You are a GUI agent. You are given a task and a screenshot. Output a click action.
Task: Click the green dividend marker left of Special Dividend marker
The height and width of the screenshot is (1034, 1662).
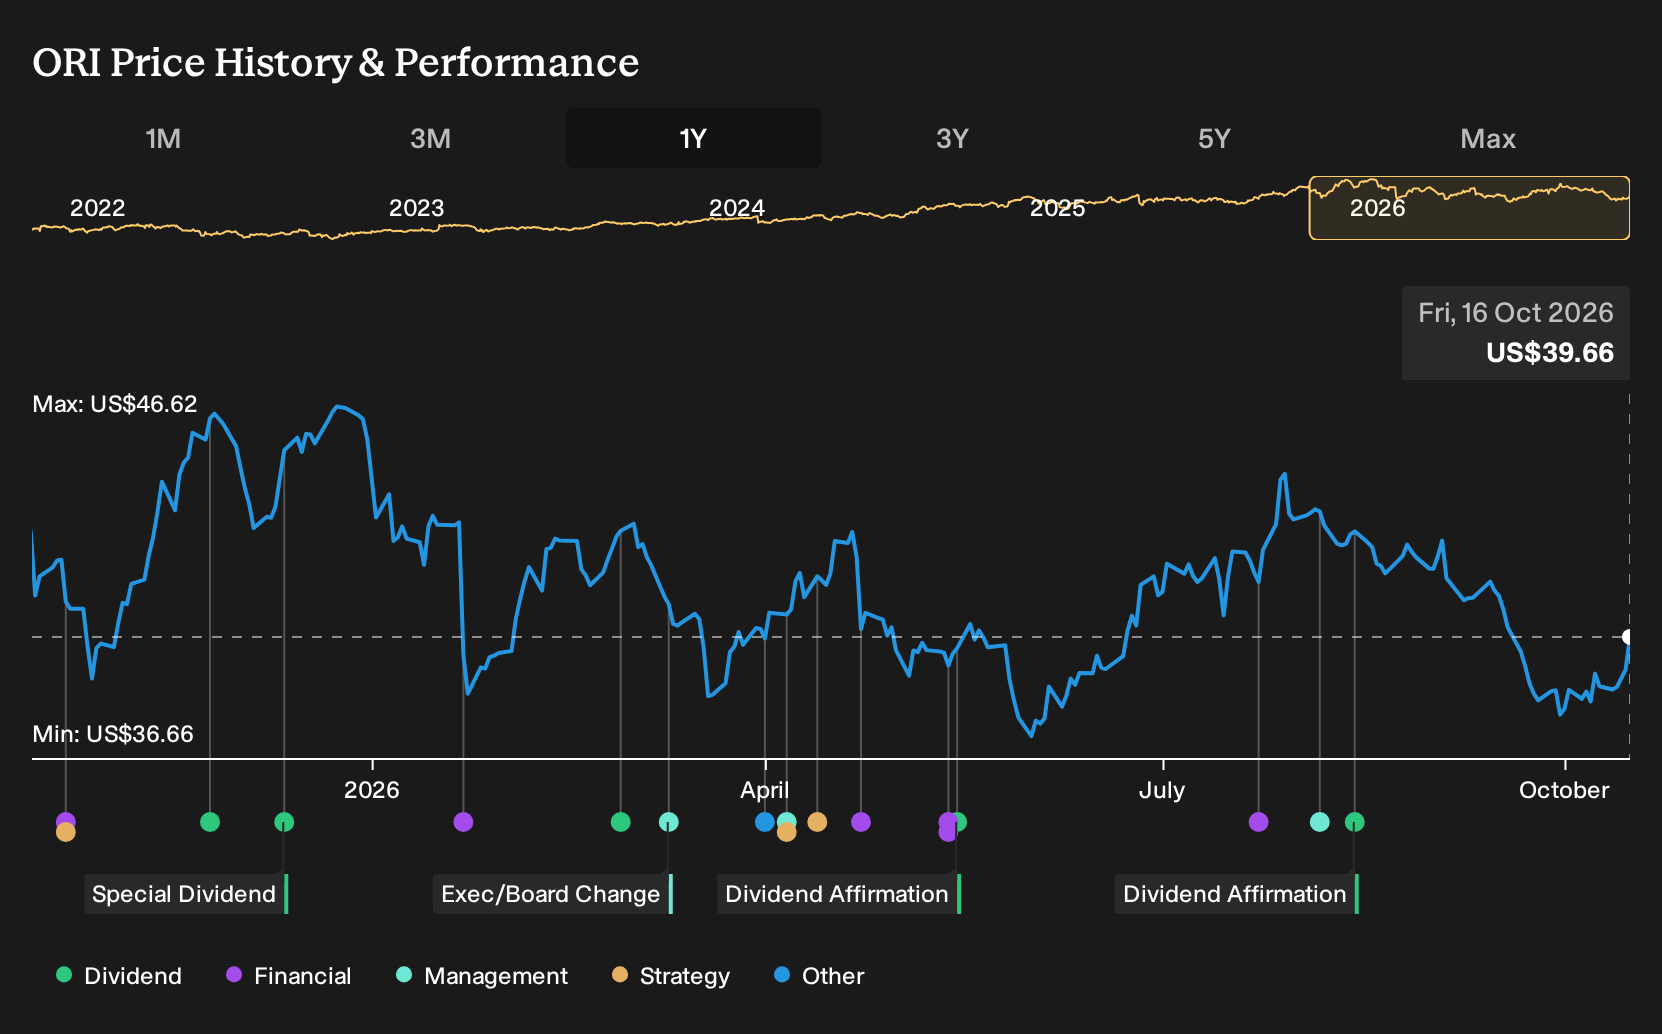pos(209,822)
